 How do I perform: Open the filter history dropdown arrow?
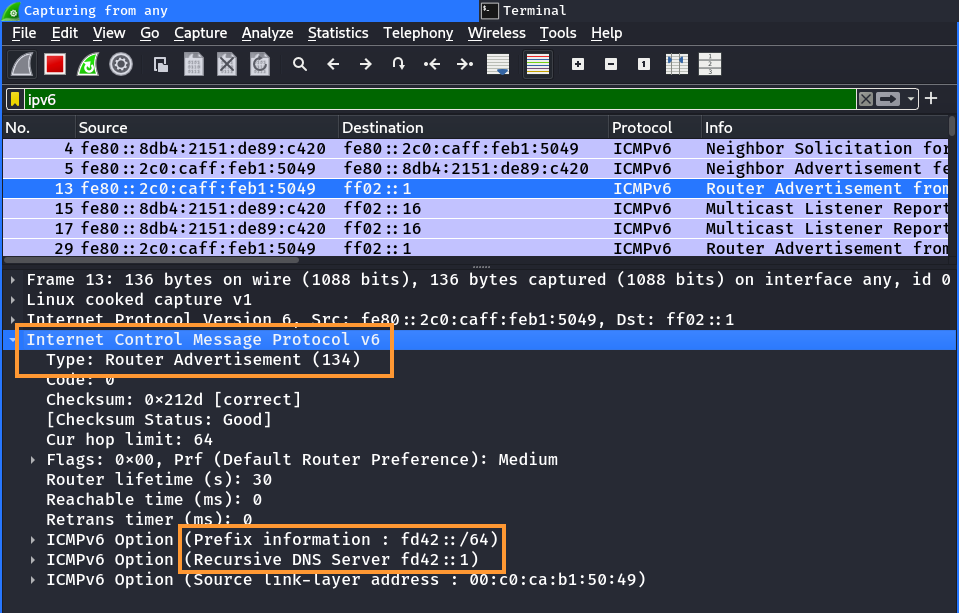pos(911,99)
